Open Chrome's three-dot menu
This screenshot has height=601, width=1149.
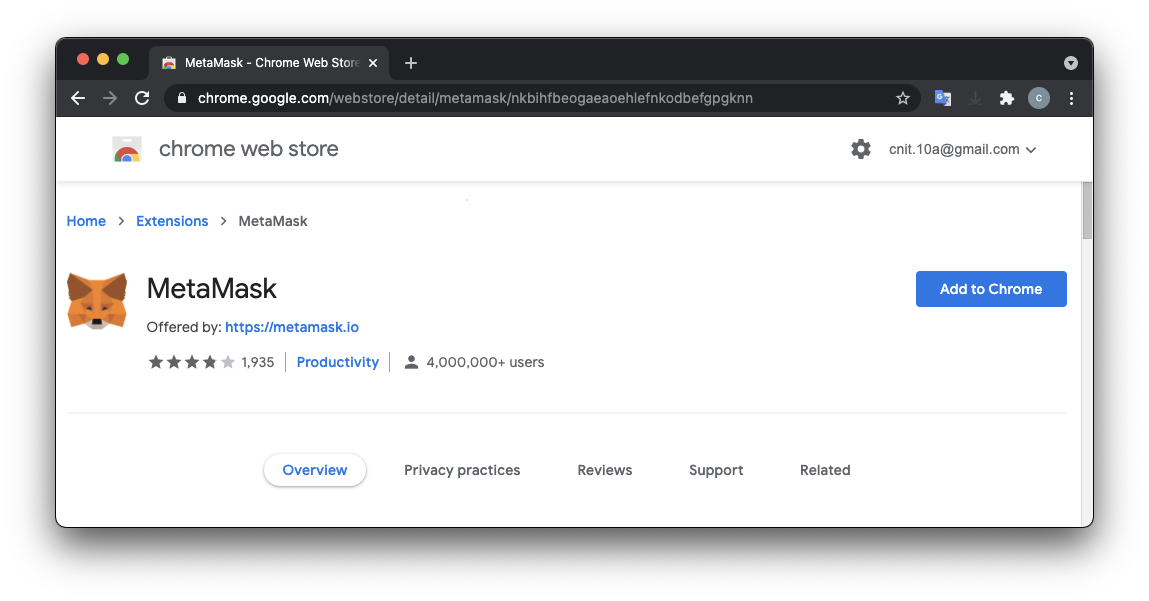pos(1071,98)
